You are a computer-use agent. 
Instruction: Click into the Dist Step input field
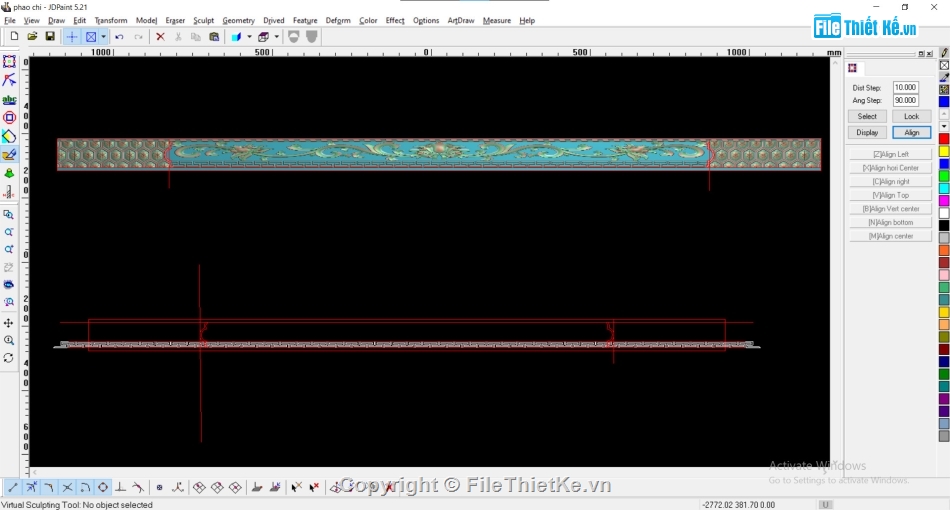[x=906, y=87]
